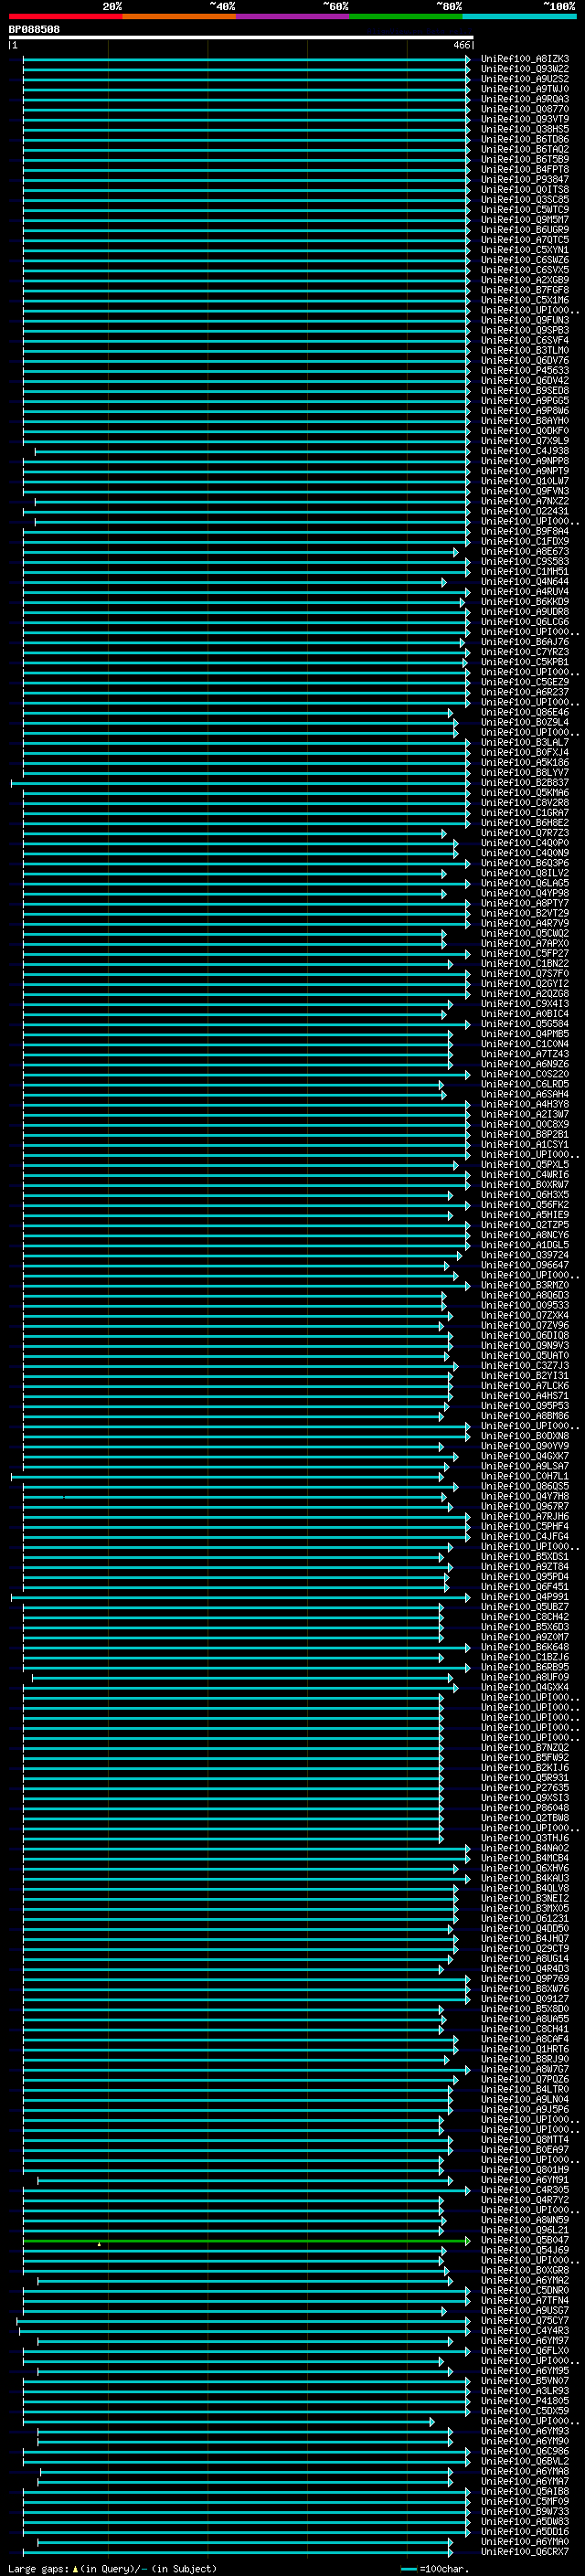Select hit label UniRef100_Q3SC85
This screenshot has height=2576, width=585.
[x=525, y=200]
